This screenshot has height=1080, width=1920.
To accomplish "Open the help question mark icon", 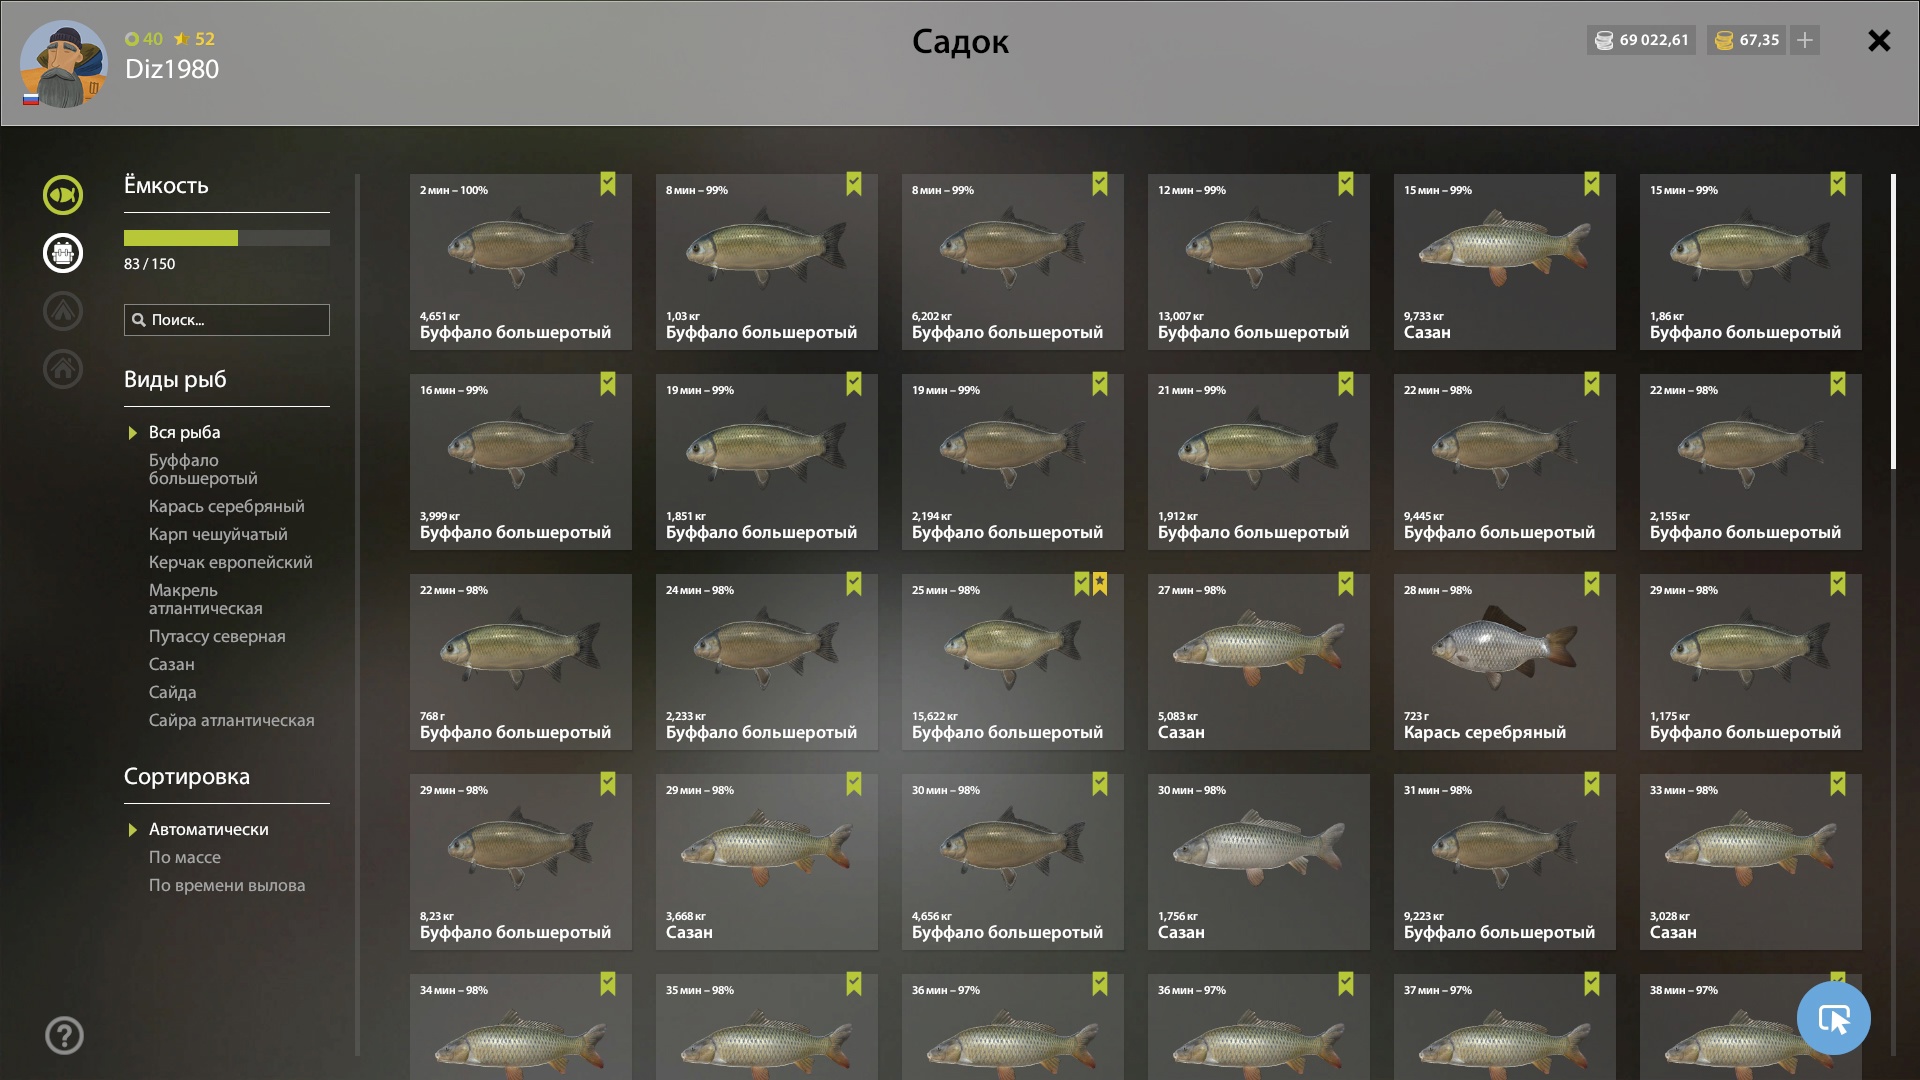I will click(x=64, y=1035).
